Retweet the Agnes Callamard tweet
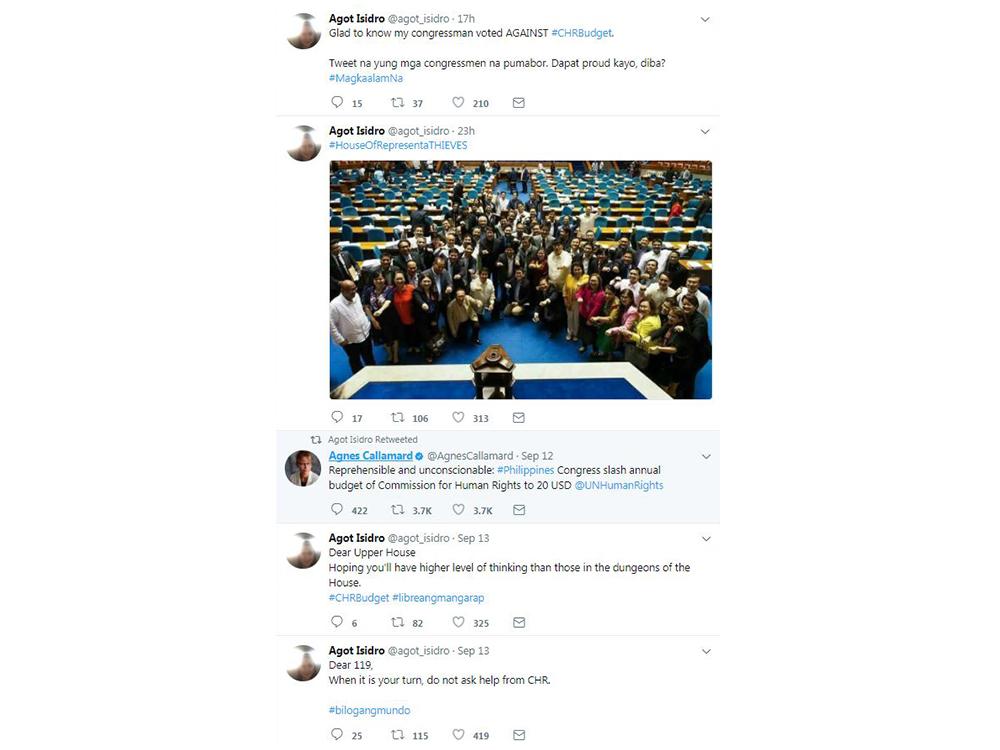Viewport: 1000px width, 750px height. coord(397,510)
